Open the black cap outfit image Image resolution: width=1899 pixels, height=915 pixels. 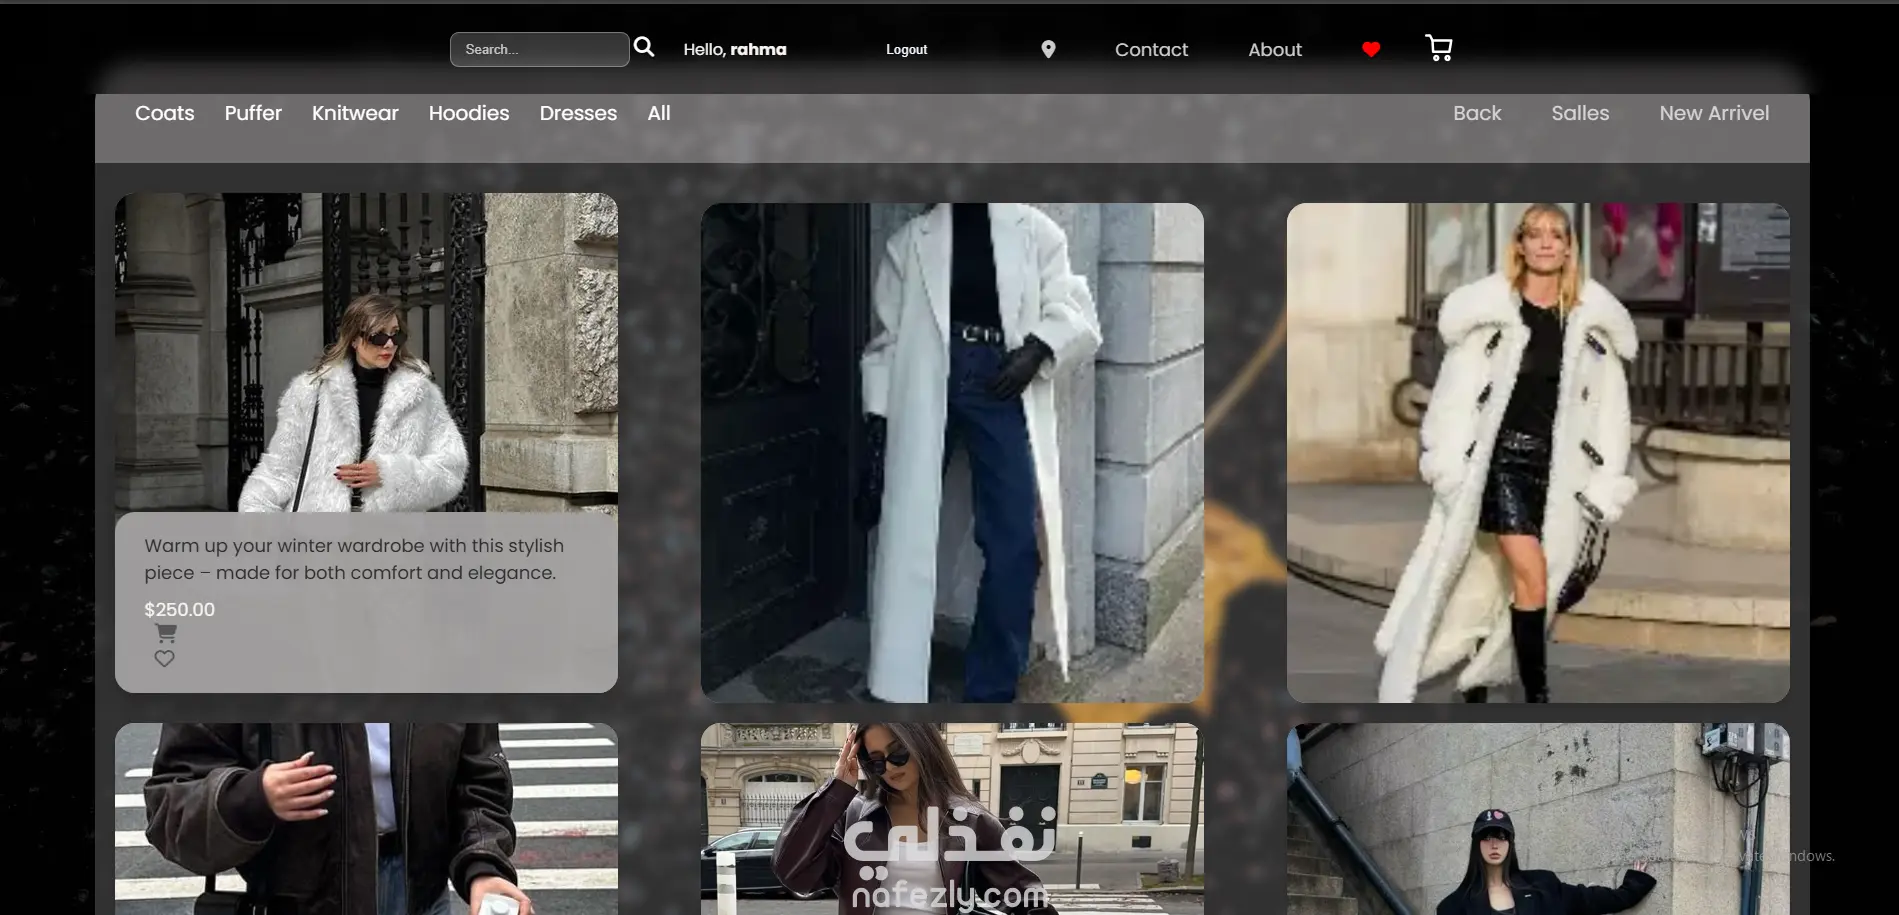(1538, 819)
